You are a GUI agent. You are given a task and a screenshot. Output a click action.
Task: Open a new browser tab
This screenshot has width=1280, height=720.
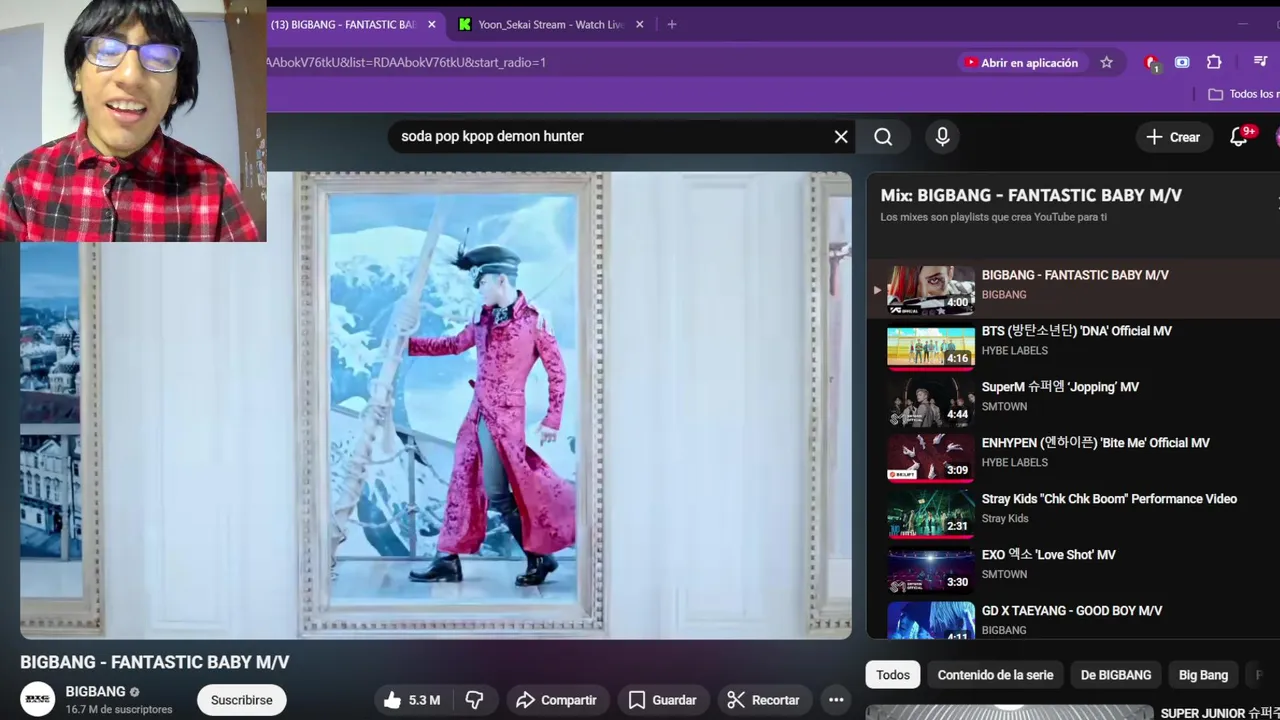click(x=672, y=24)
